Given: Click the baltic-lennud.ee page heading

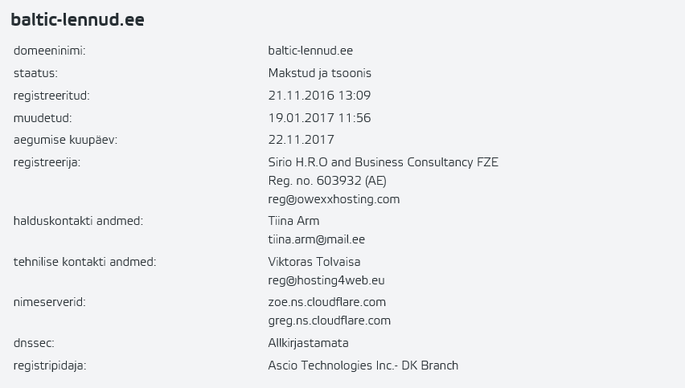Looking at the screenshot, I should click(x=77, y=20).
